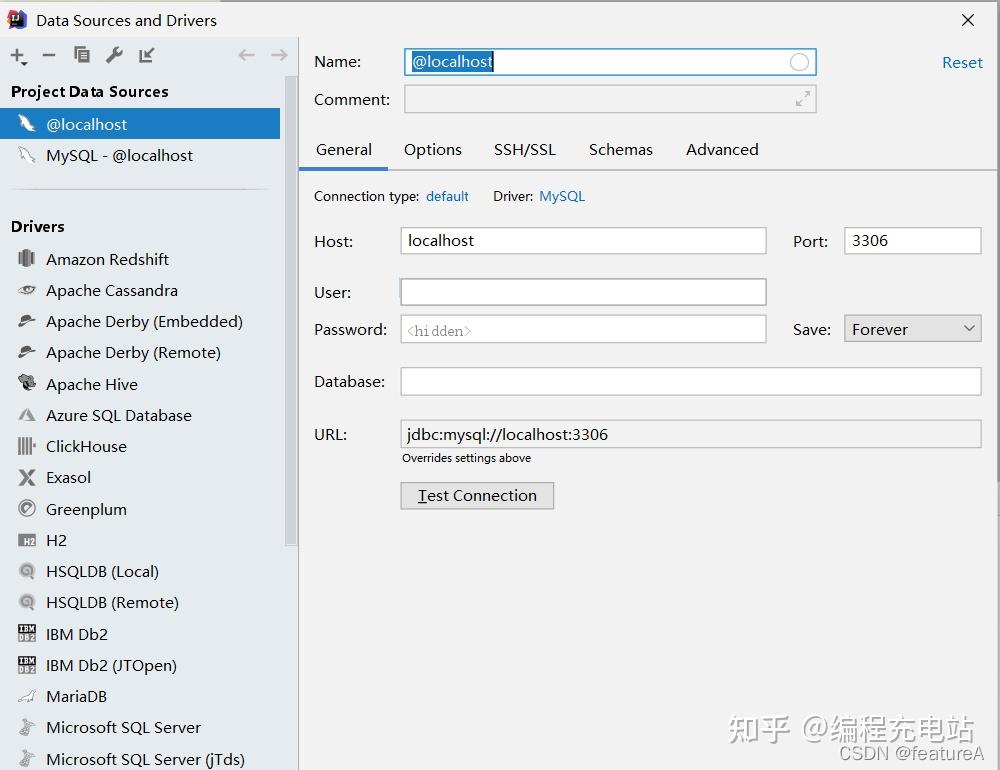Viewport: 1000px width, 770px height.
Task: Open the Save password dropdown
Action: pyautogui.click(x=913, y=329)
